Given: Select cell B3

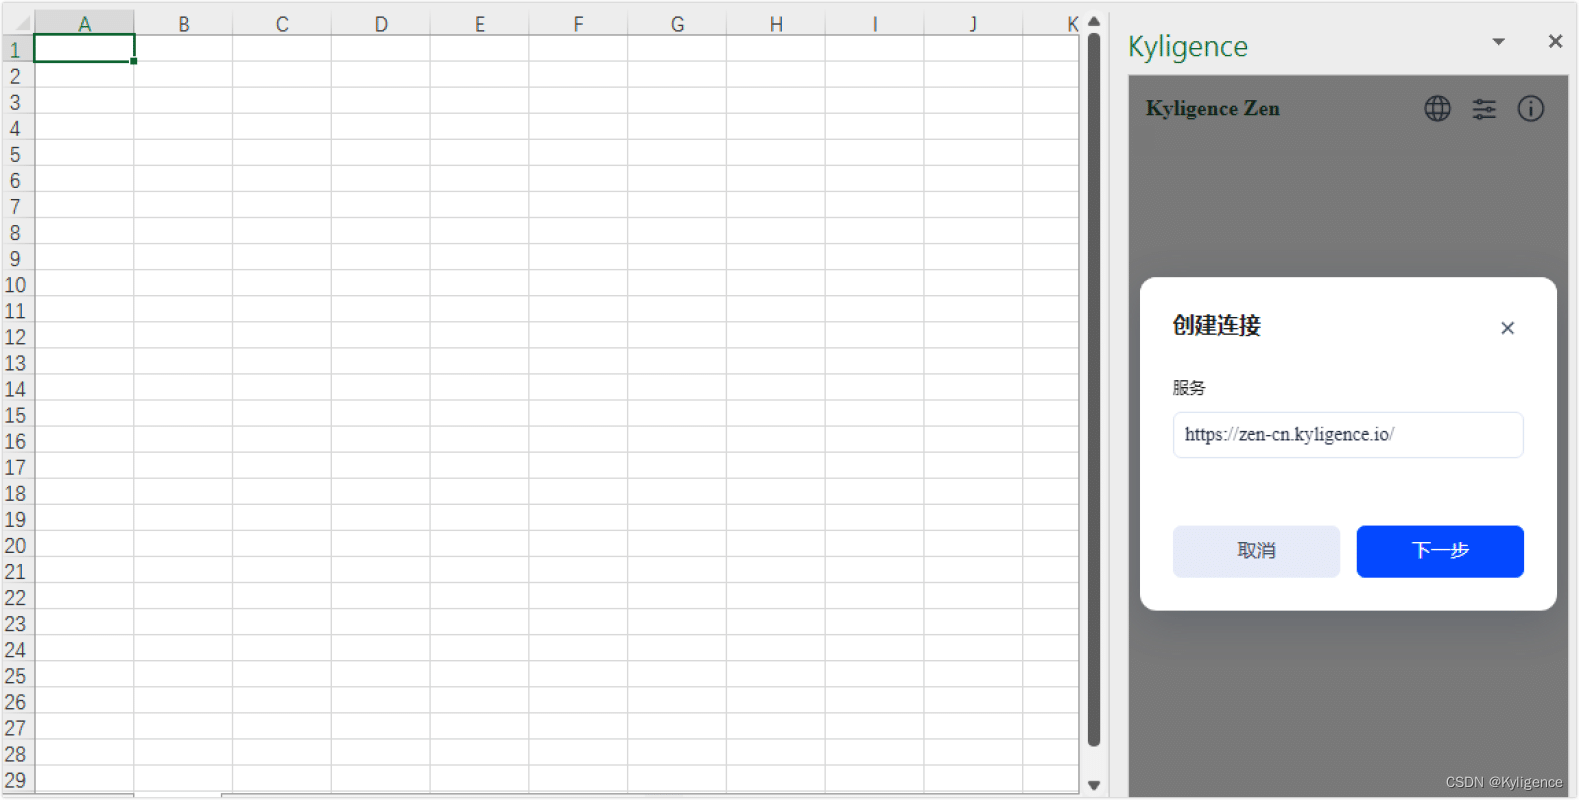Looking at the screenshot, I should (x=183, y=101).
